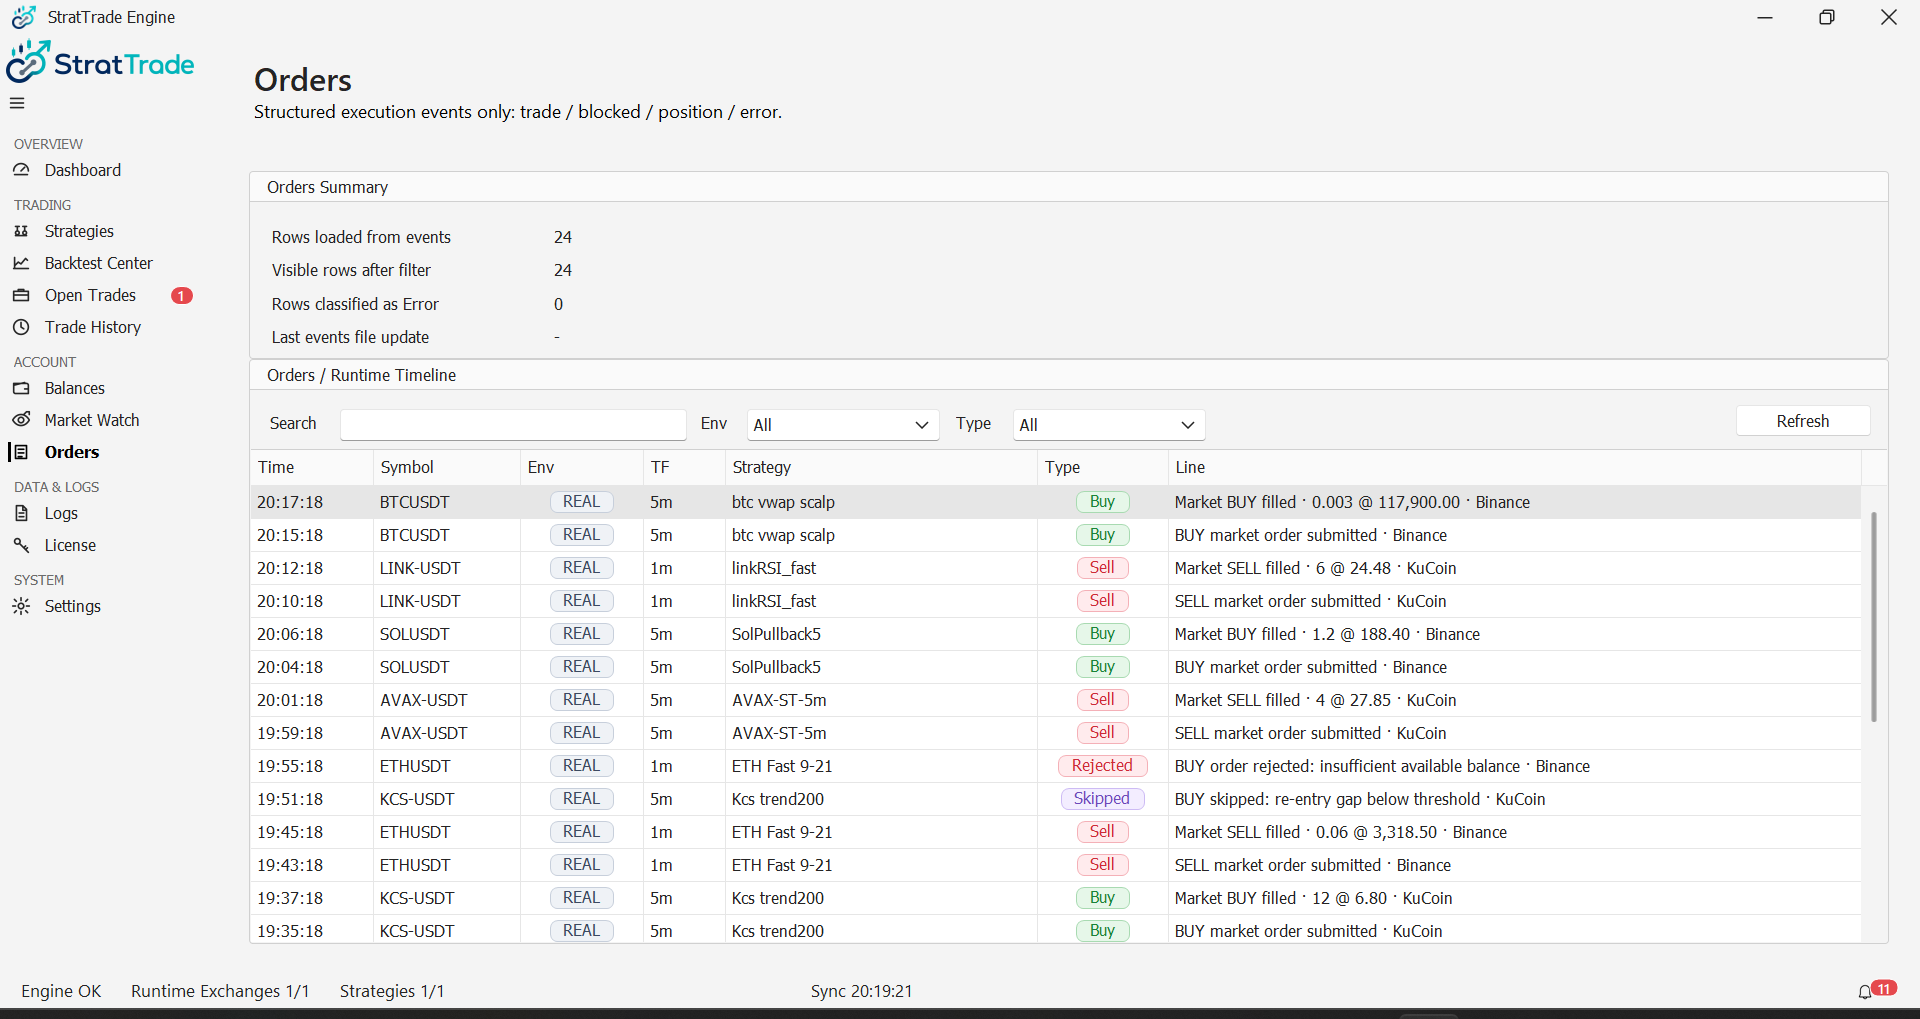Click the Skipped badge on KCS-USDT row
Screen dimensions: 1920x1019
[1102, 799]
